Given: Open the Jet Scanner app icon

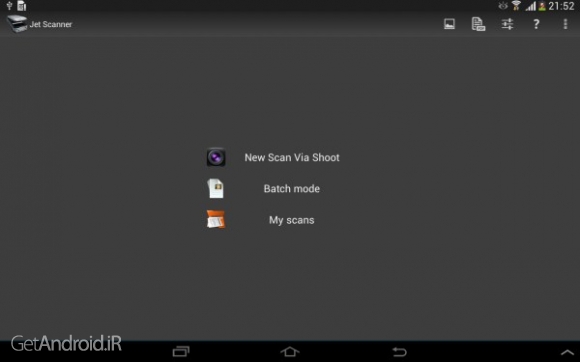Looking at the screenshot, I should tap(17, 24).
